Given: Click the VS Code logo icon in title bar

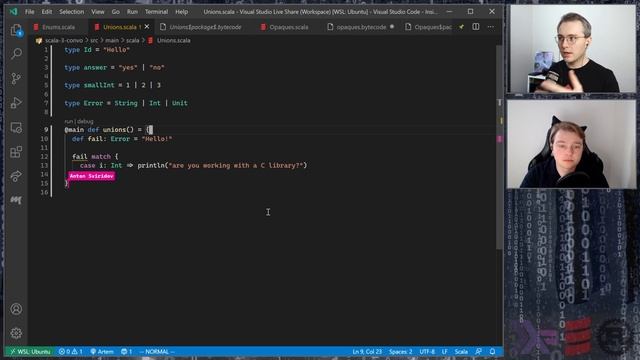Looking at the screenshot, I should coord(13,12).
